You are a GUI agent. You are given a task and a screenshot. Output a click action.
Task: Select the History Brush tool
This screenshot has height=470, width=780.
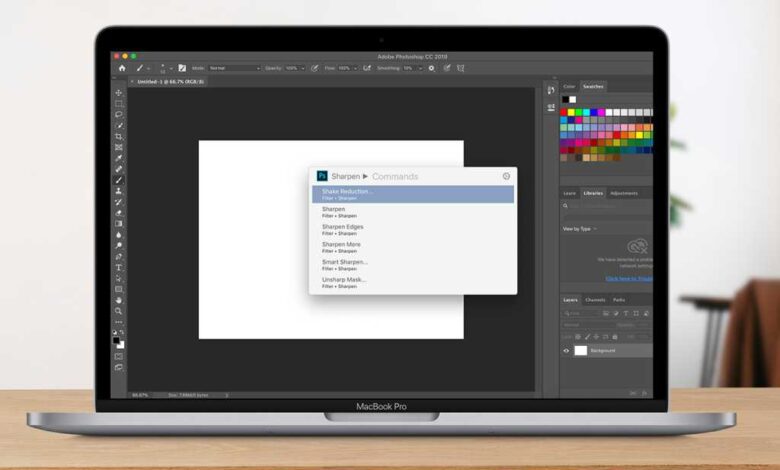pyautogui.click(x=118, y=202)
